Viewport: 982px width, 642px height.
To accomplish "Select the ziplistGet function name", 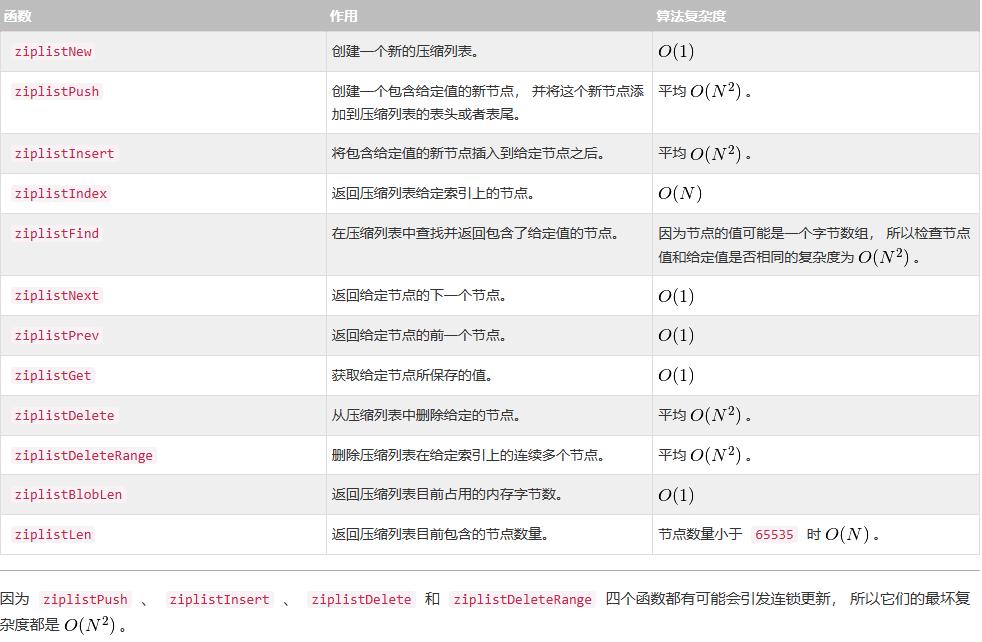I will coord(53,376).
